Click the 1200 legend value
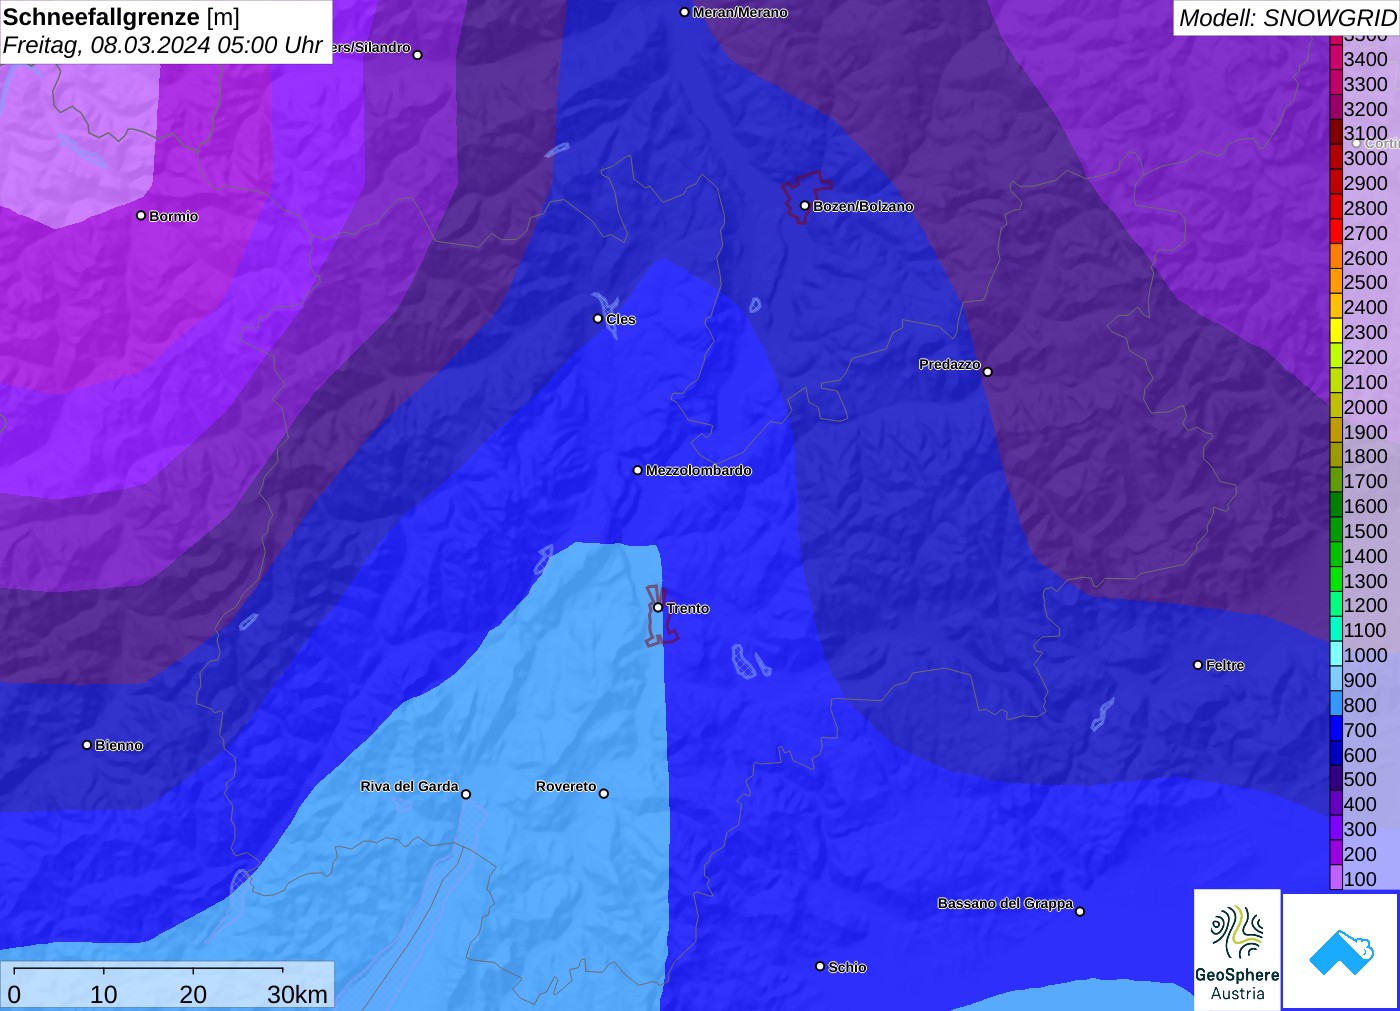The height and width of the screenshot is (1011, 1400). 1366,605
